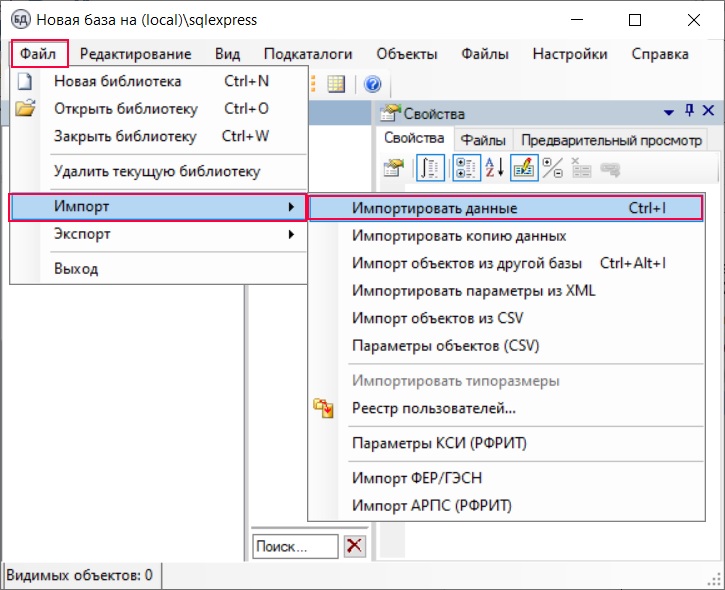This screenshot has width=725, height=590.
Task: Click the icon beside Реестр пользователей
Action: coord(324,408)
